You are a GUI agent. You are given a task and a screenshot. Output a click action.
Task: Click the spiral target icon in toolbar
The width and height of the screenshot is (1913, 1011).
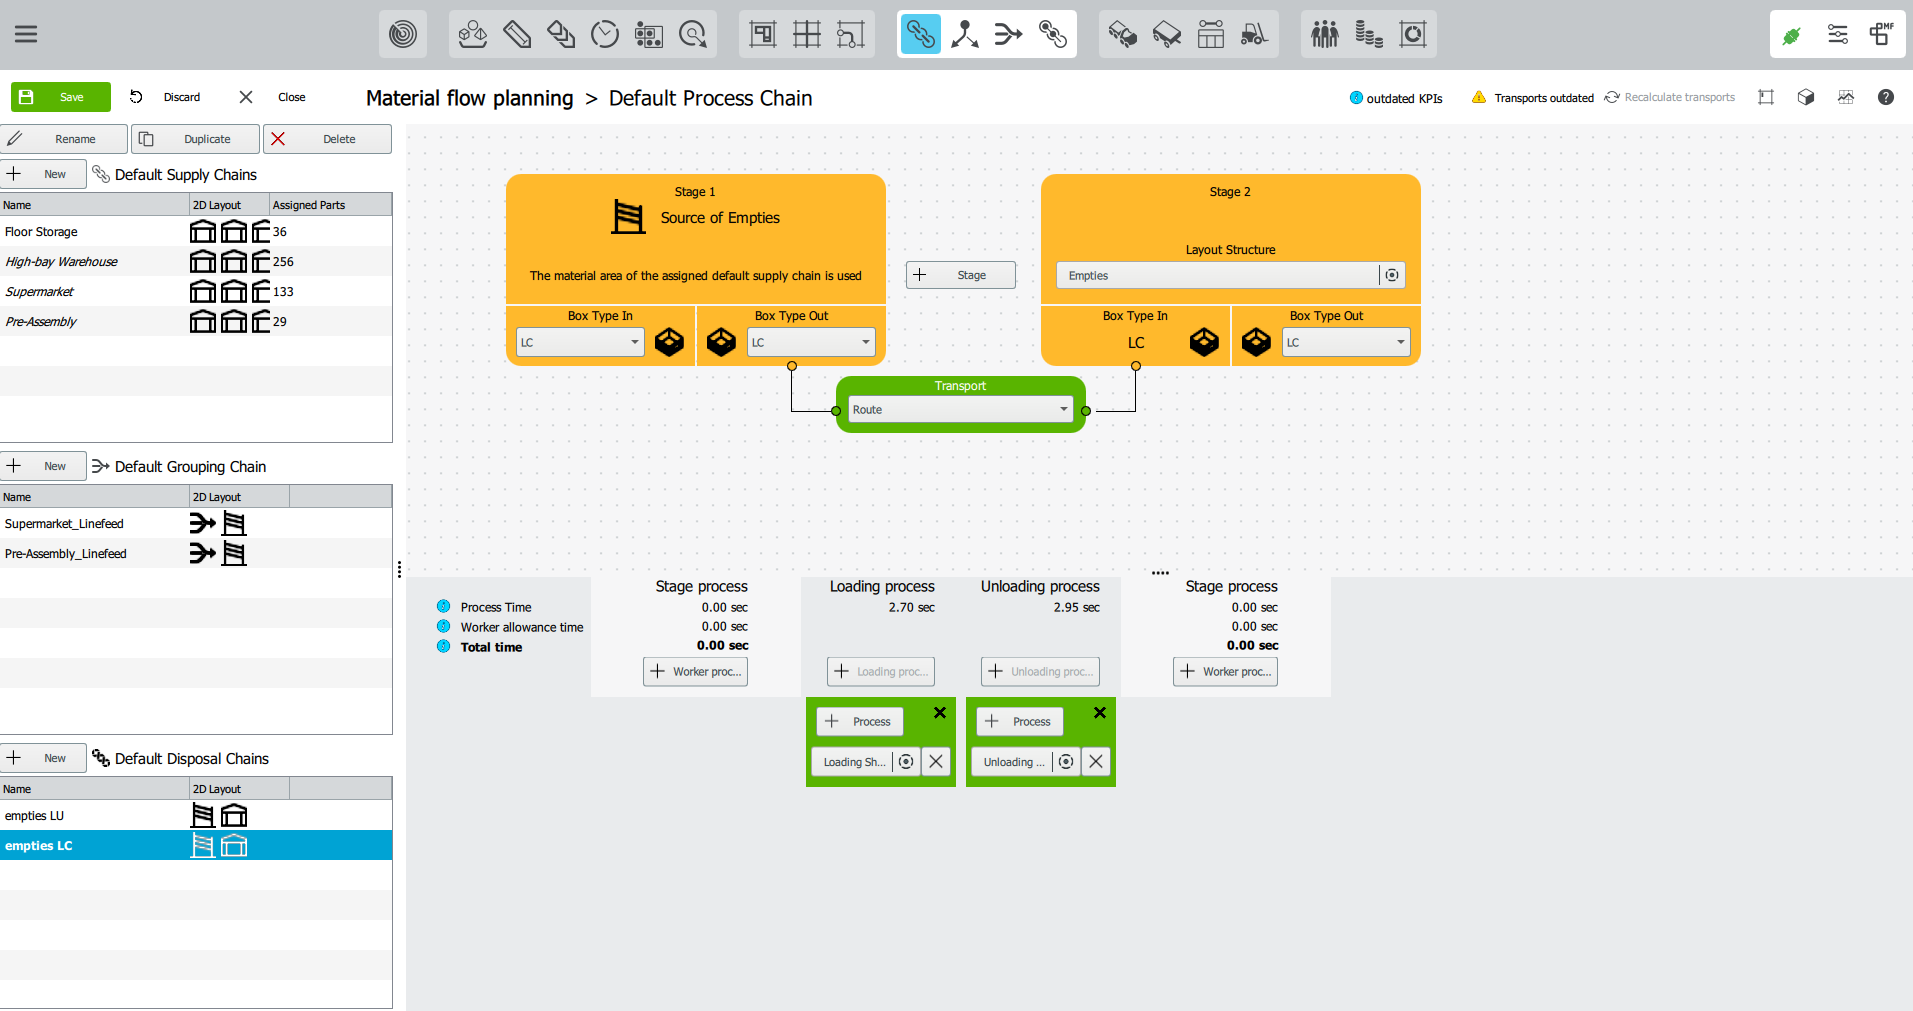[x=403, y=35]
